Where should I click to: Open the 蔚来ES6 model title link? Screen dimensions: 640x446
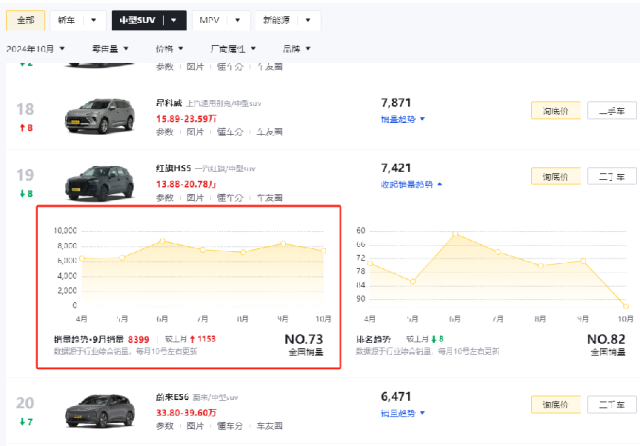click(172, 397)
